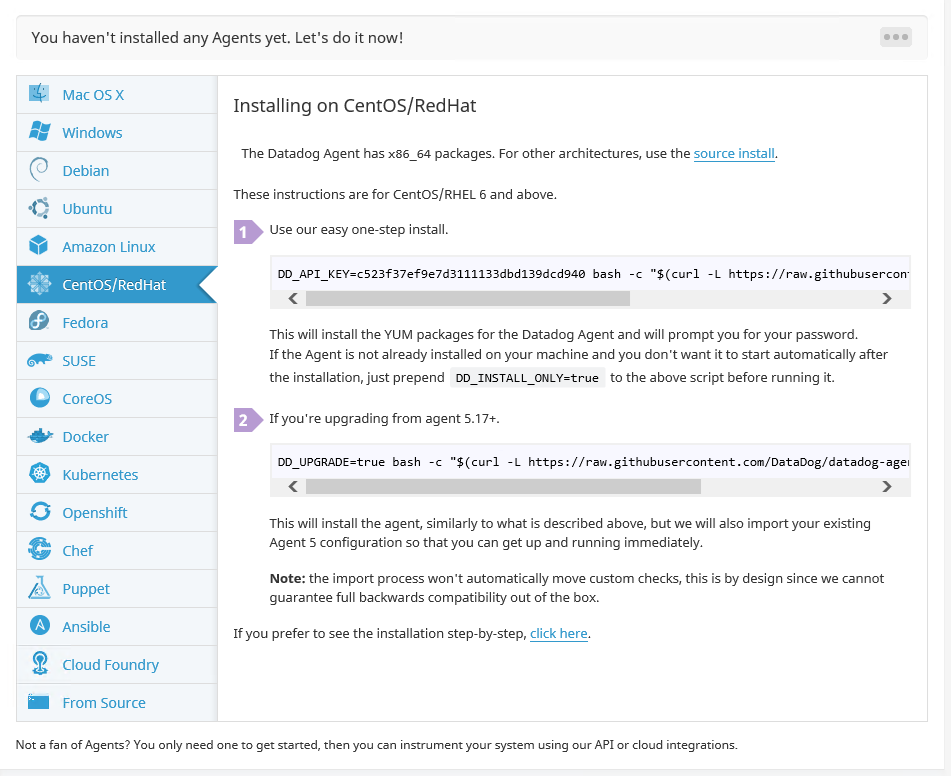Click left arrow of DD_UPGRADE command scrollbar
951x776 pixels.
pyautogui.click(x=293, y=487)
